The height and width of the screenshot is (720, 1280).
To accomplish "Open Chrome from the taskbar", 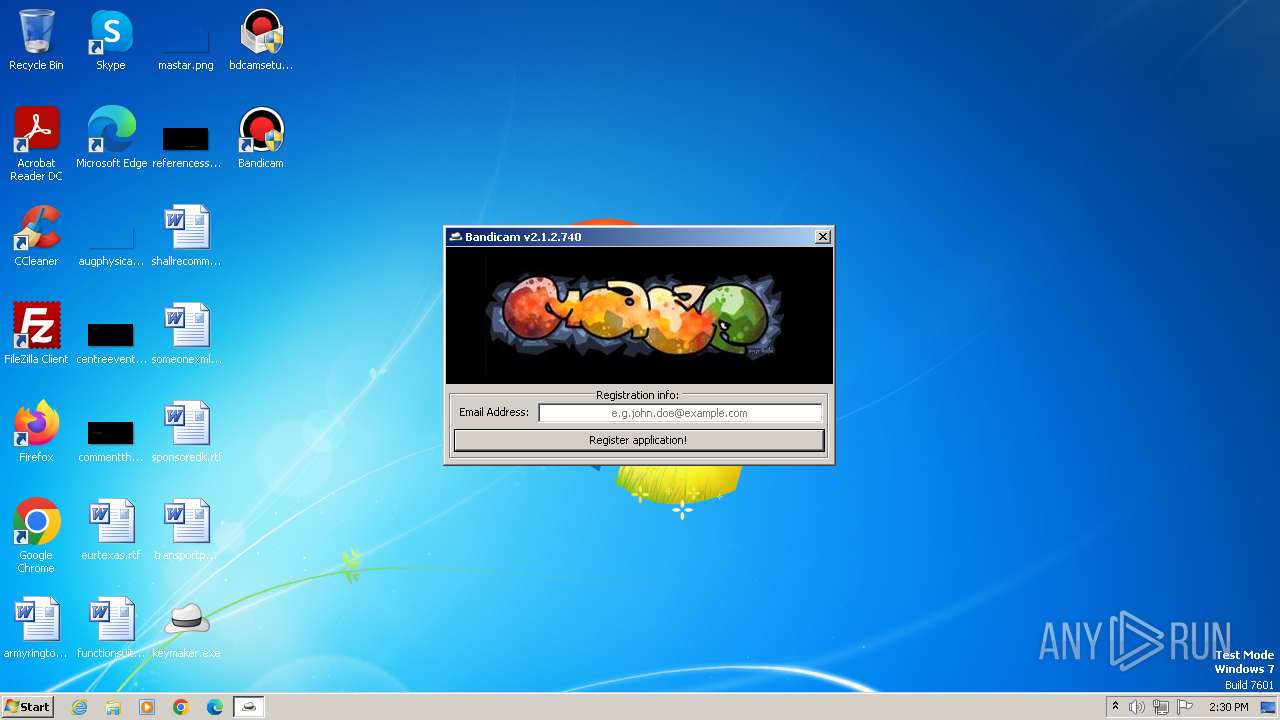I will [x=181, y=707].
